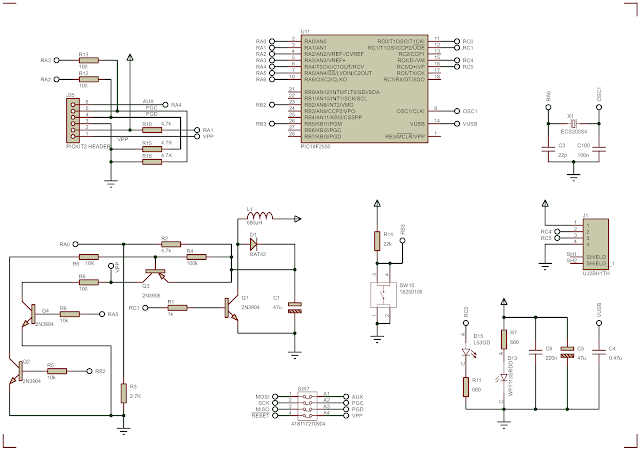Click the SW7 DIP switch block

307,405
